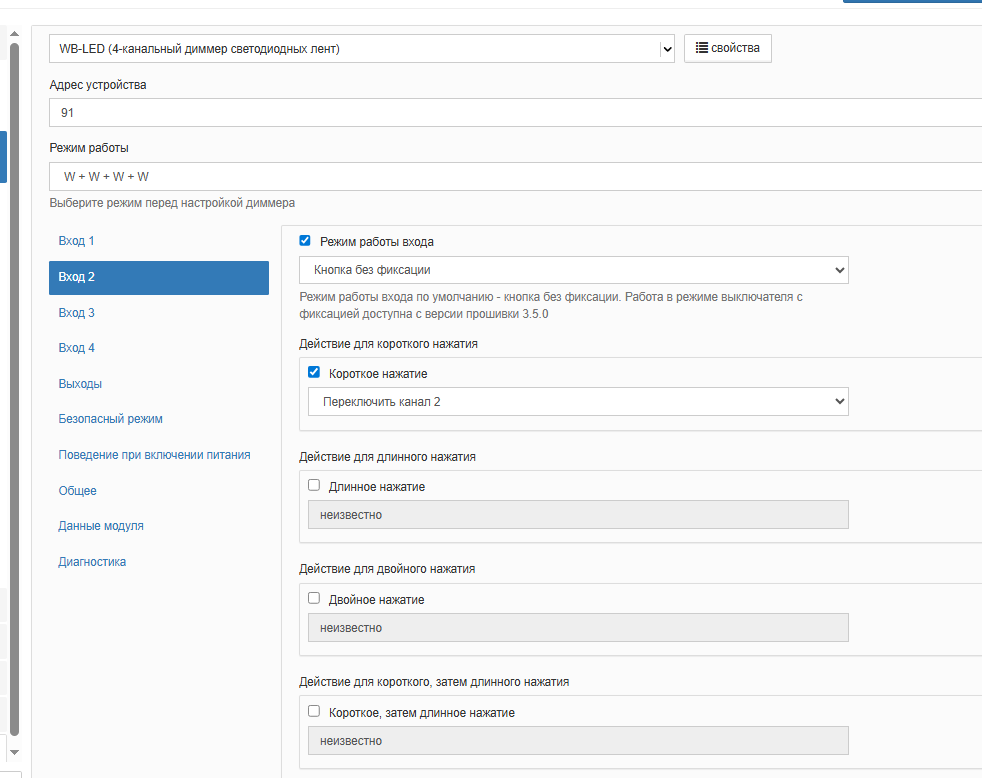Disable the Короткое нажатие checkbox
Screen dimensions: 982x778
click(314, 372)
